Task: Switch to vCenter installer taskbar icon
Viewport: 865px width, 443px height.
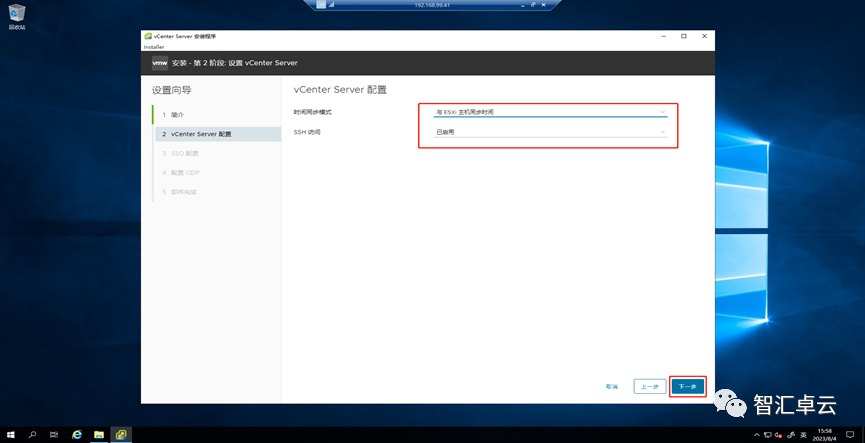Action: pos(121,435)
